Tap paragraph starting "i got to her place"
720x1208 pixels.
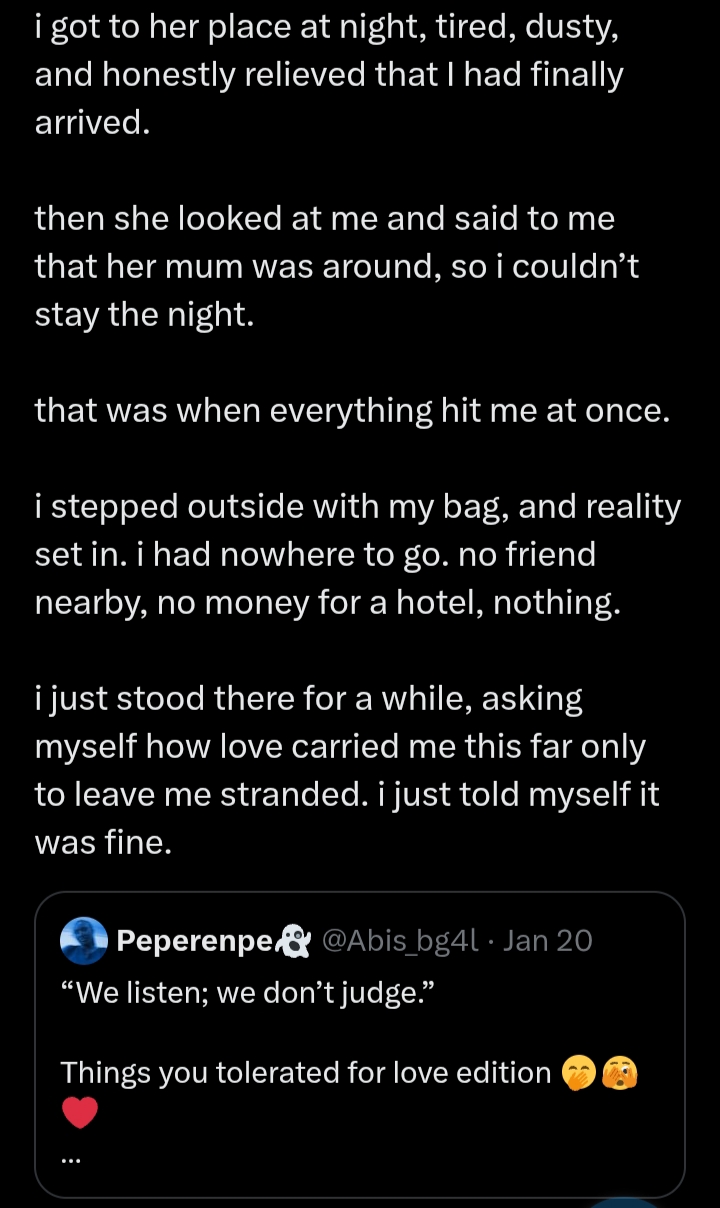pyautogui.click(x=329, y=74)
